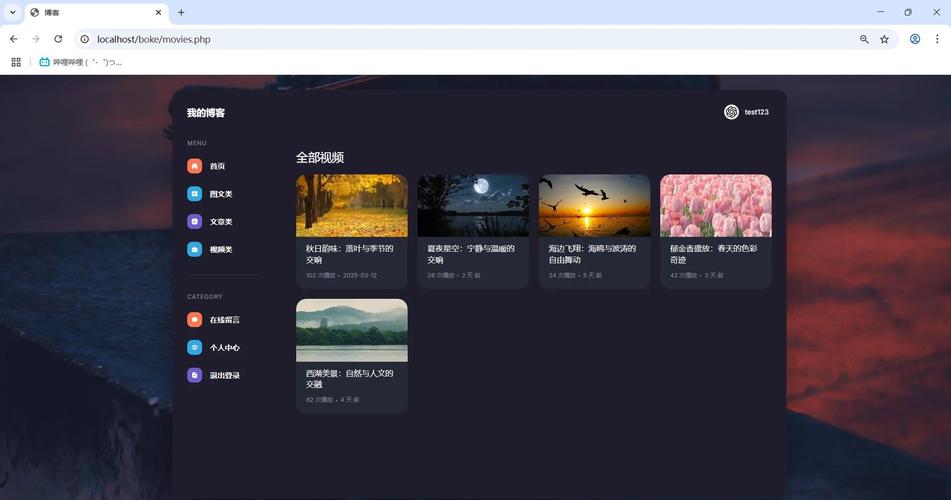The width and height of the screenshot is (951, 500).
Task: Open the moonlit night video thumbnail
Action: click(x=473, y=205)
